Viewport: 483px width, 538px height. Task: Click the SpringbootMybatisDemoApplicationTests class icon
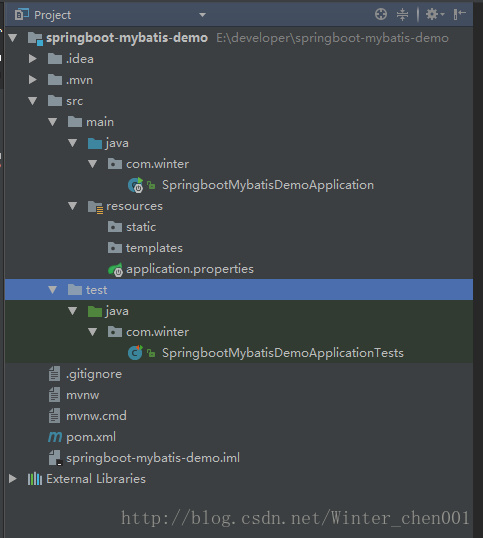coord(135,352)
